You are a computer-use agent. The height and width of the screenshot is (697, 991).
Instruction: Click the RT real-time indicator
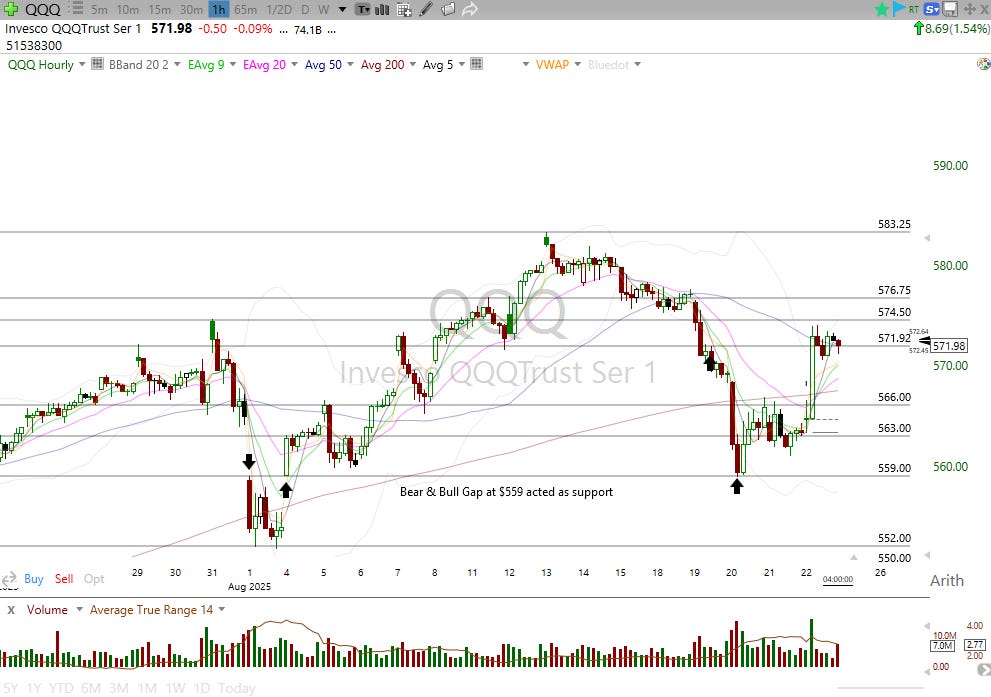click(914, 9)
